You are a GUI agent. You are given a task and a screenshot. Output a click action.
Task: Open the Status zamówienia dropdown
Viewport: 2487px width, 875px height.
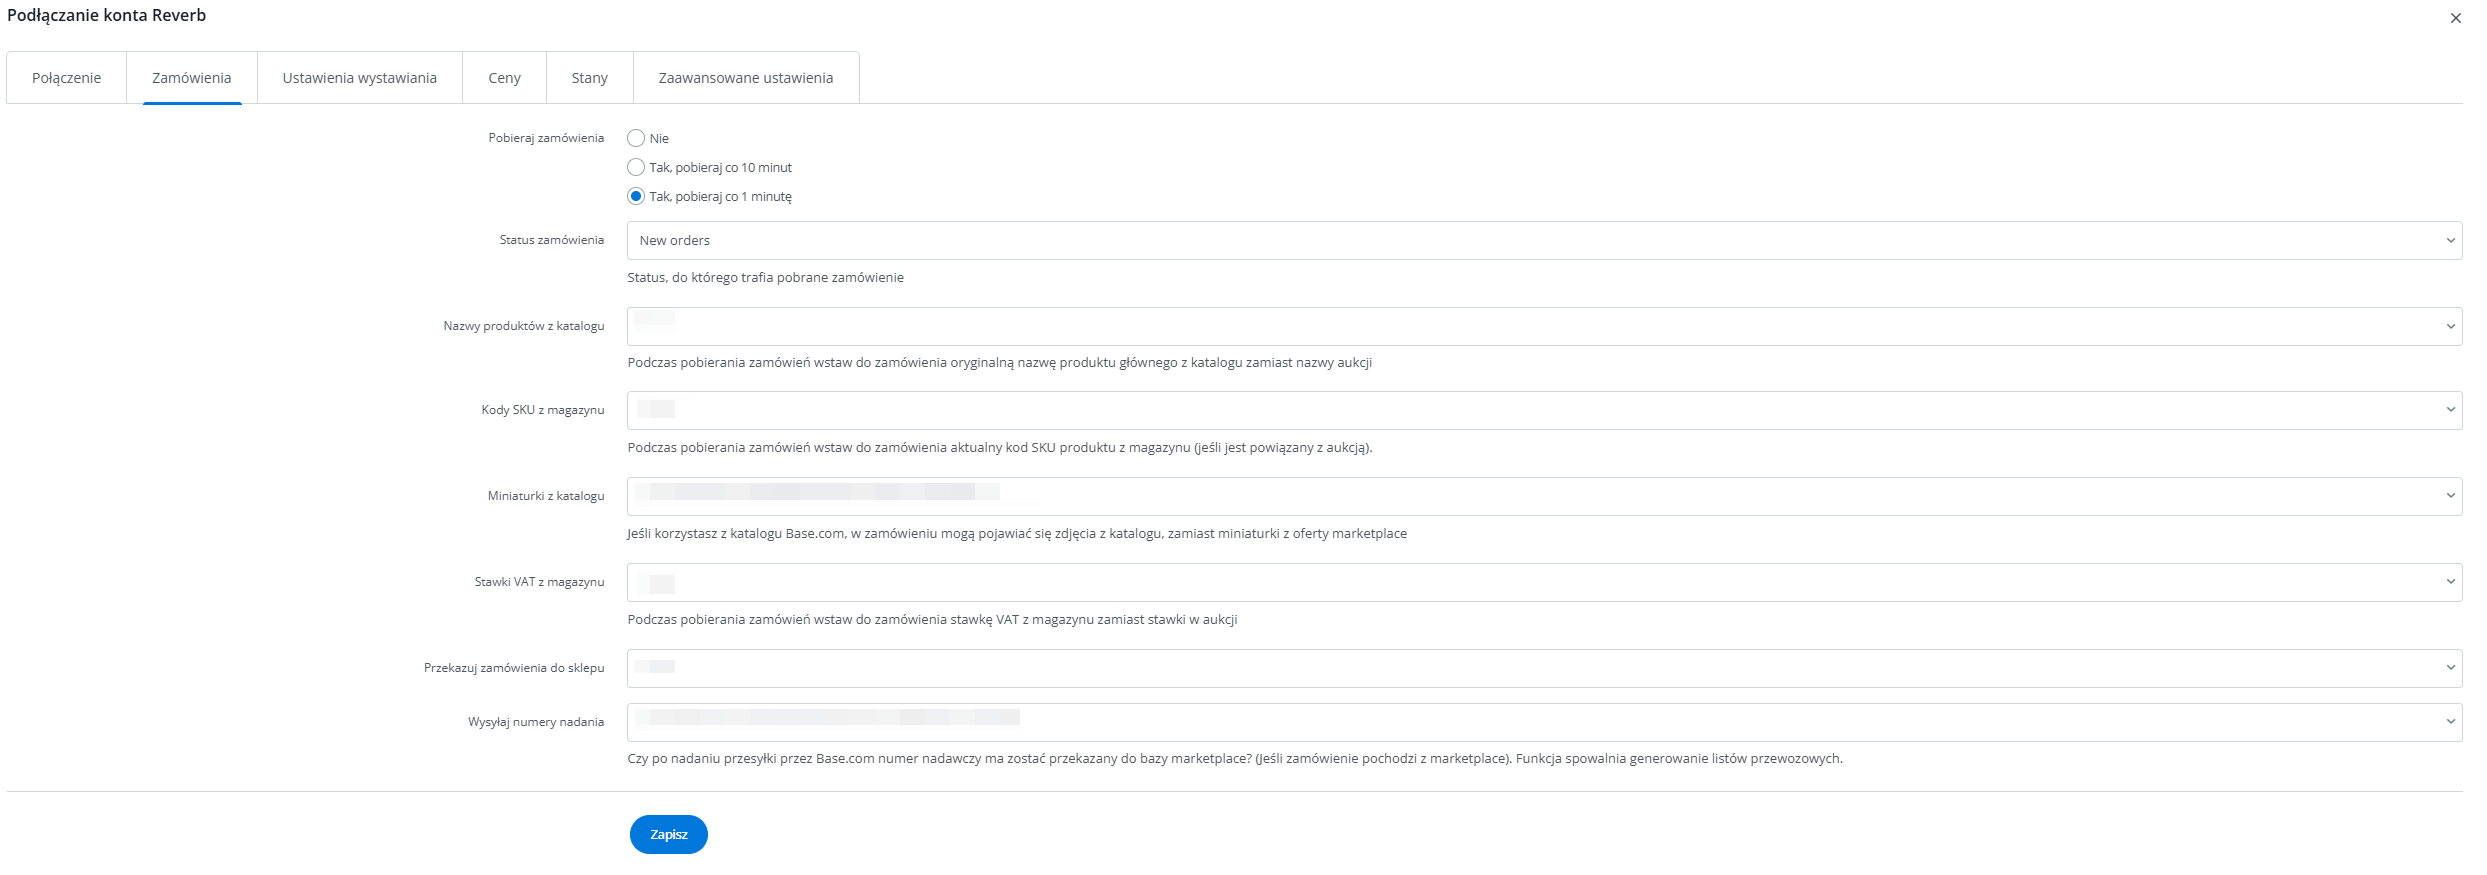coord(1543,241)
